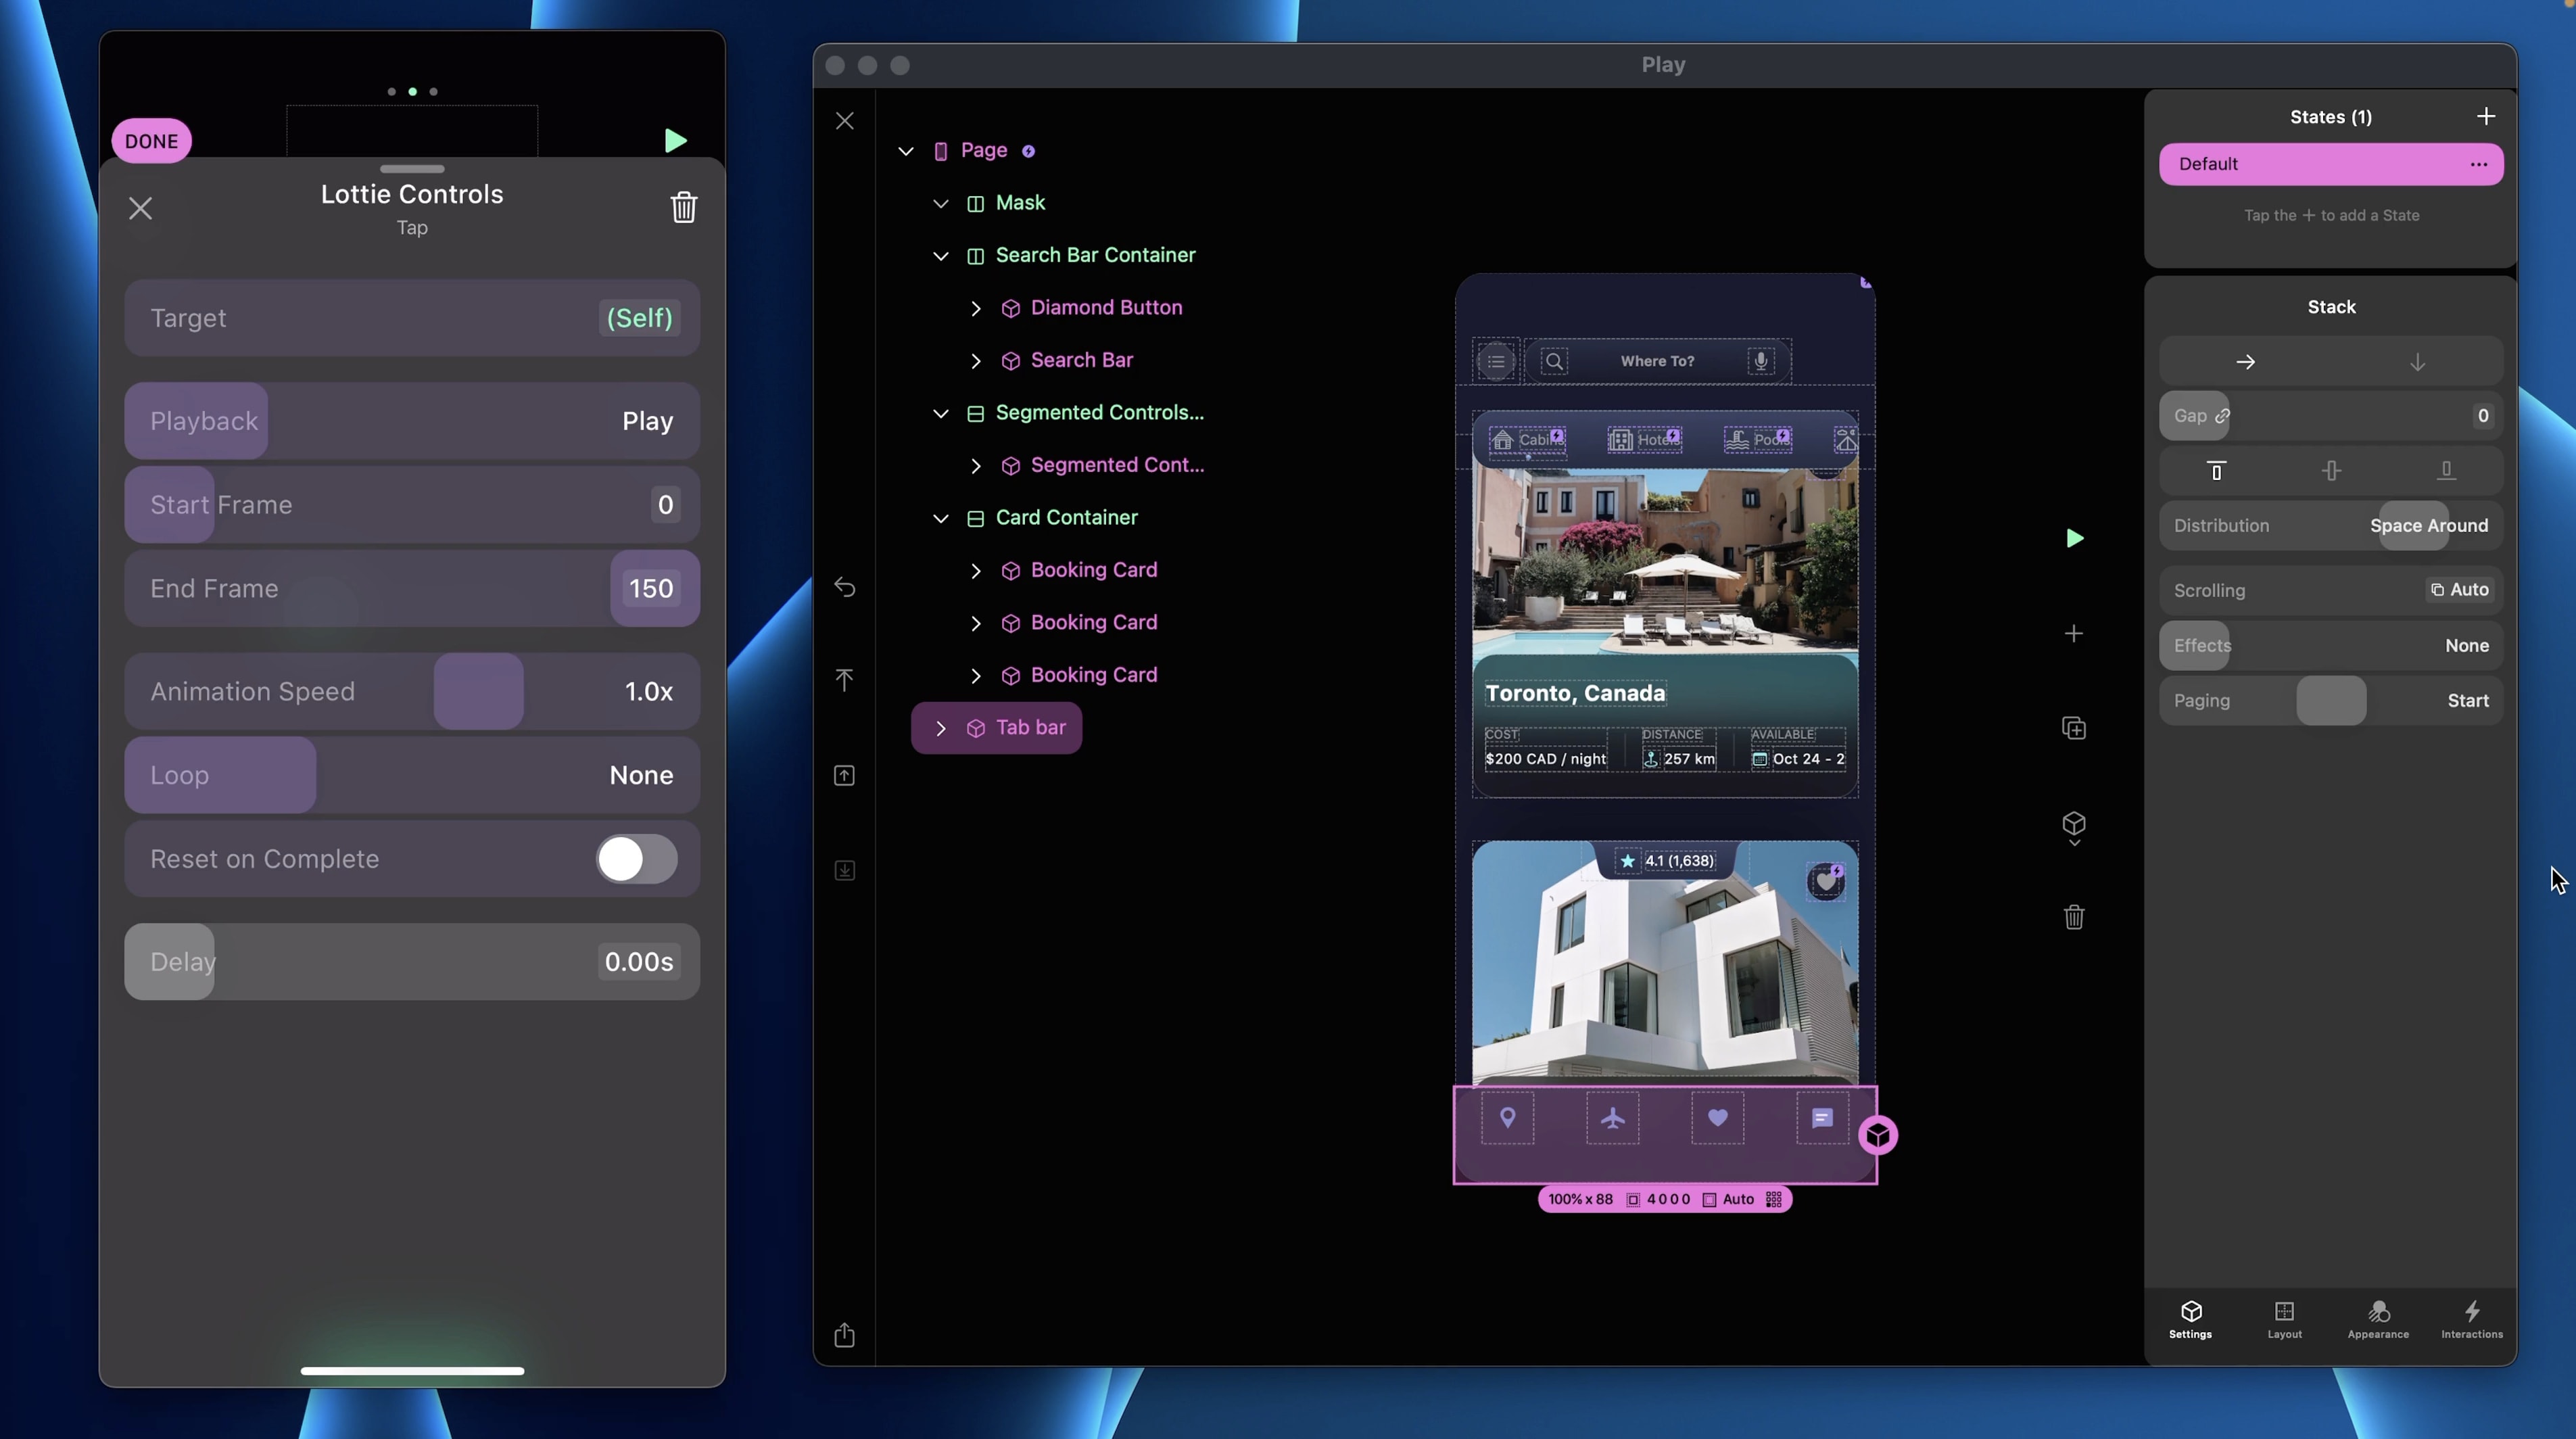Delete the Lottie Controls interaction via the trash icon
This screenshot has height=1439, width=2576.
(x=683, y=207)
